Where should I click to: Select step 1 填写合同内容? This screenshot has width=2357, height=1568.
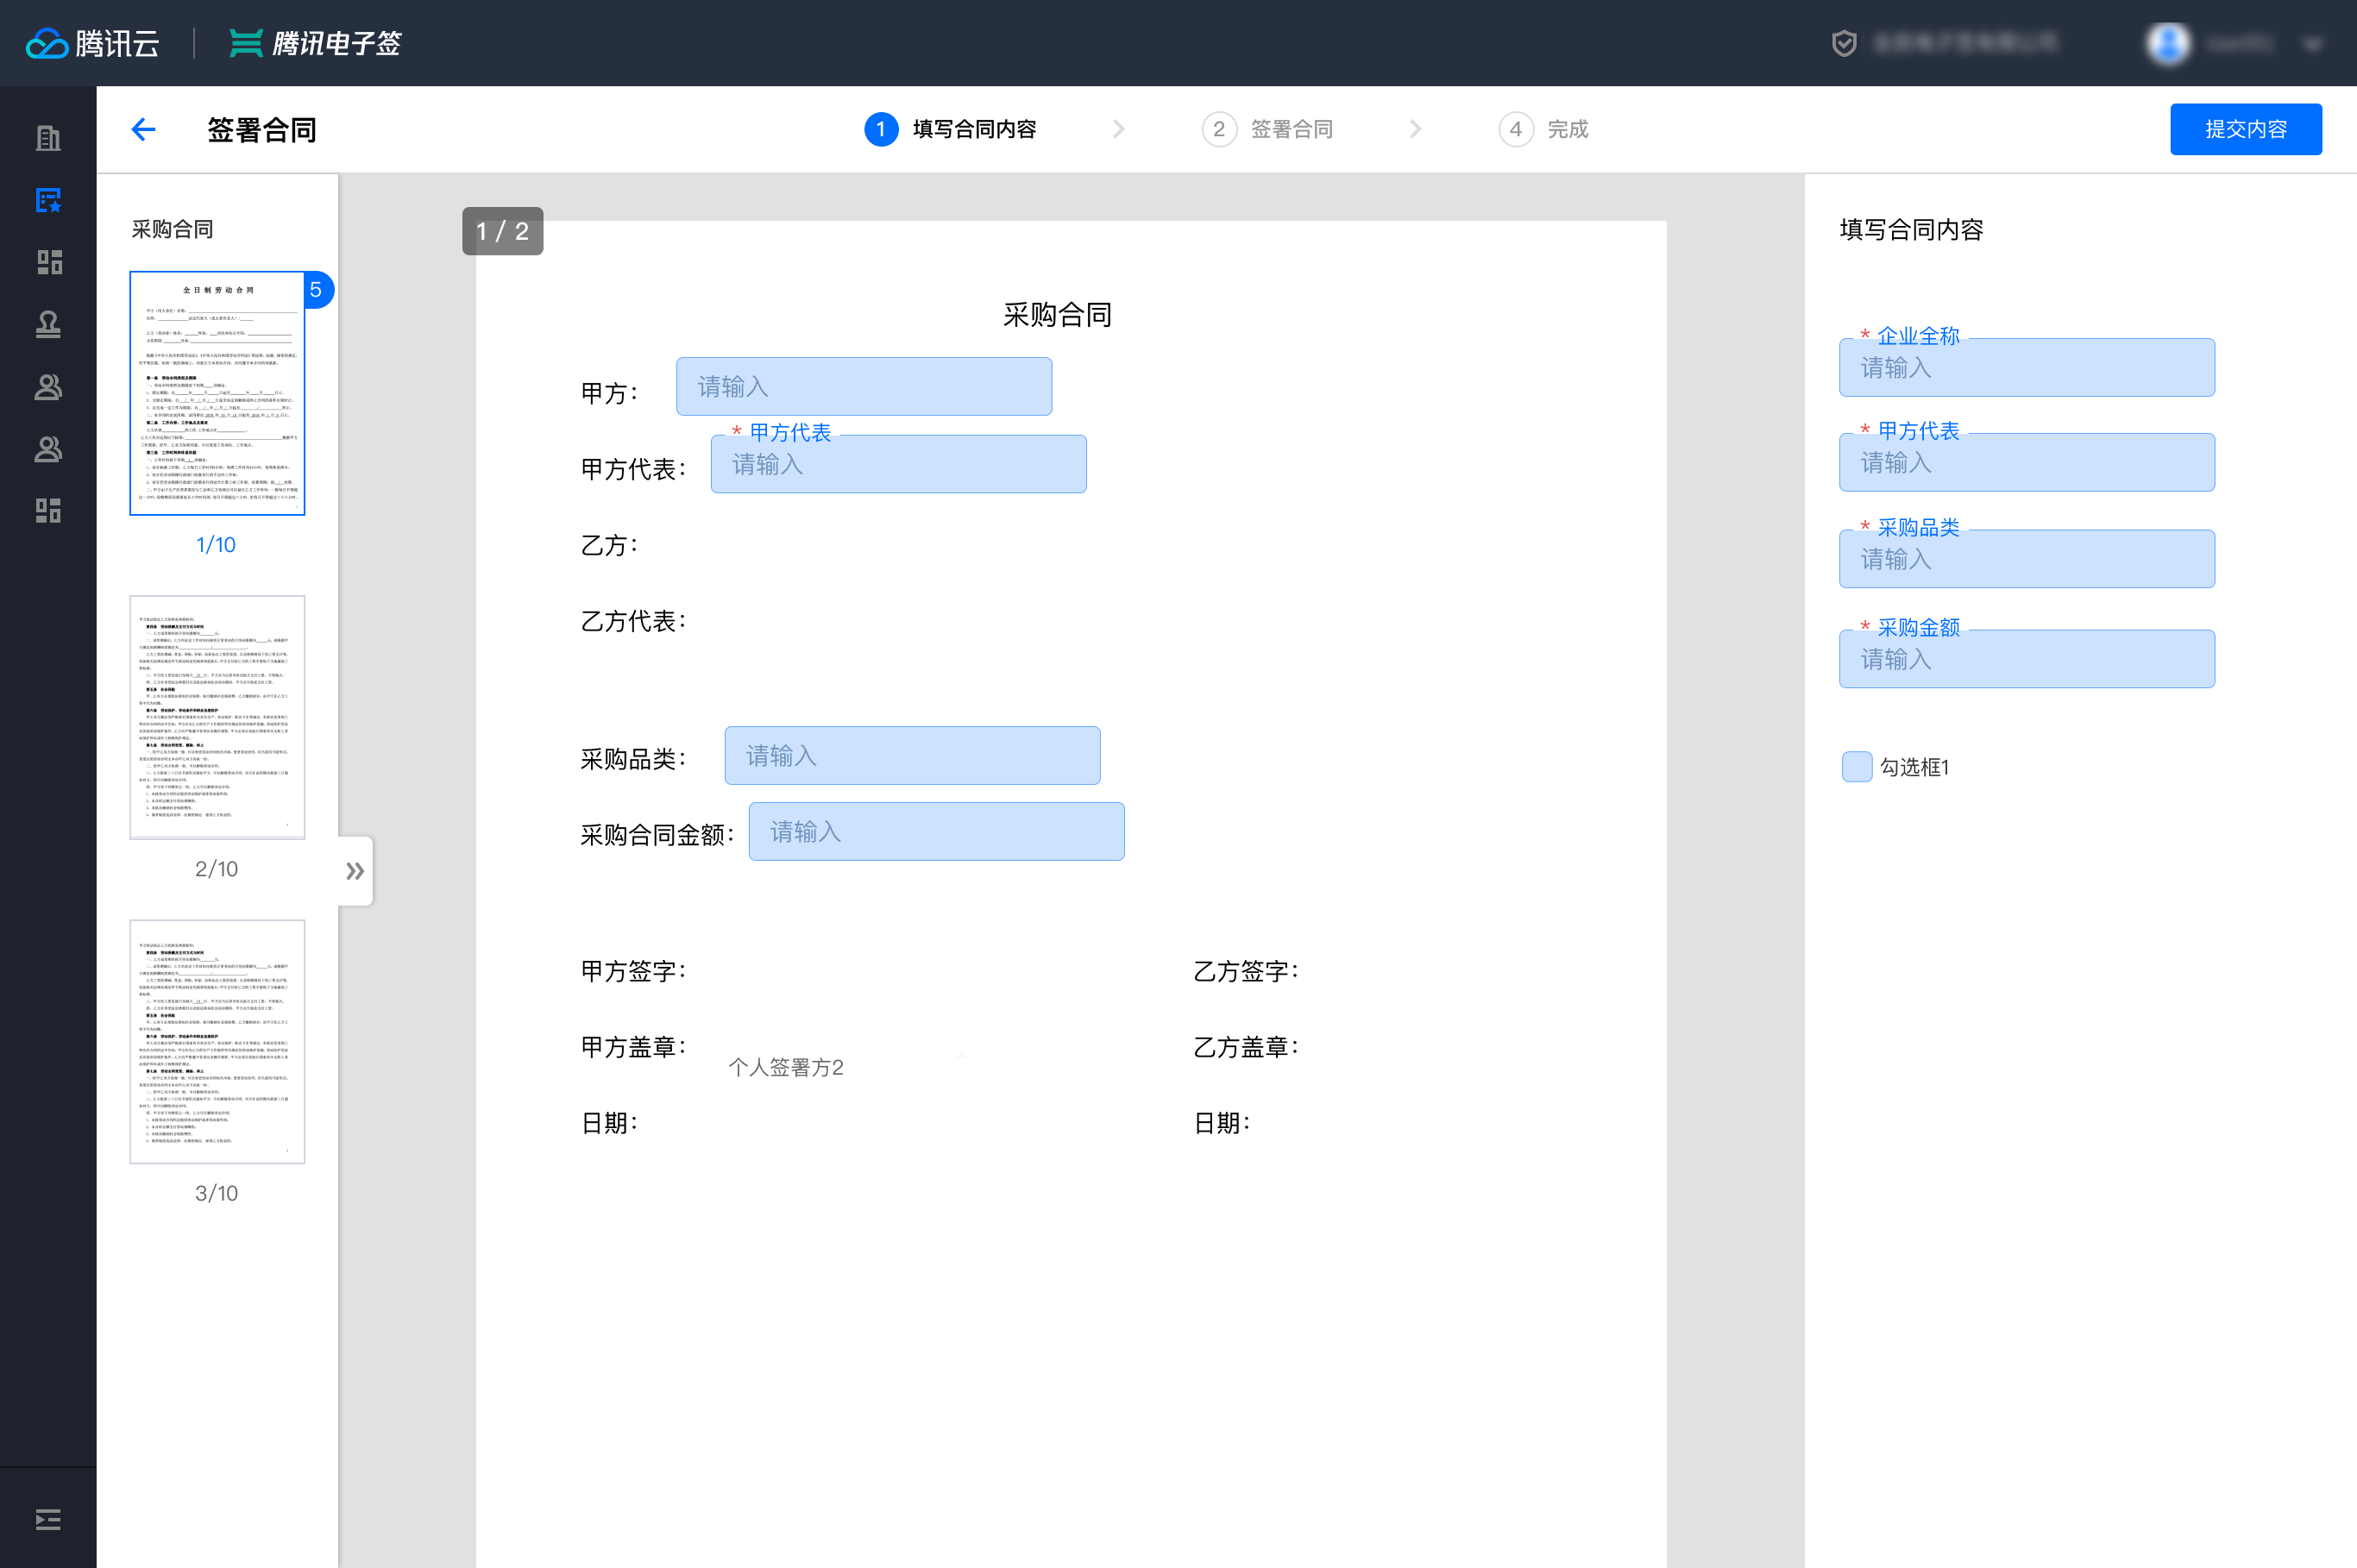[x=950, y=129]
